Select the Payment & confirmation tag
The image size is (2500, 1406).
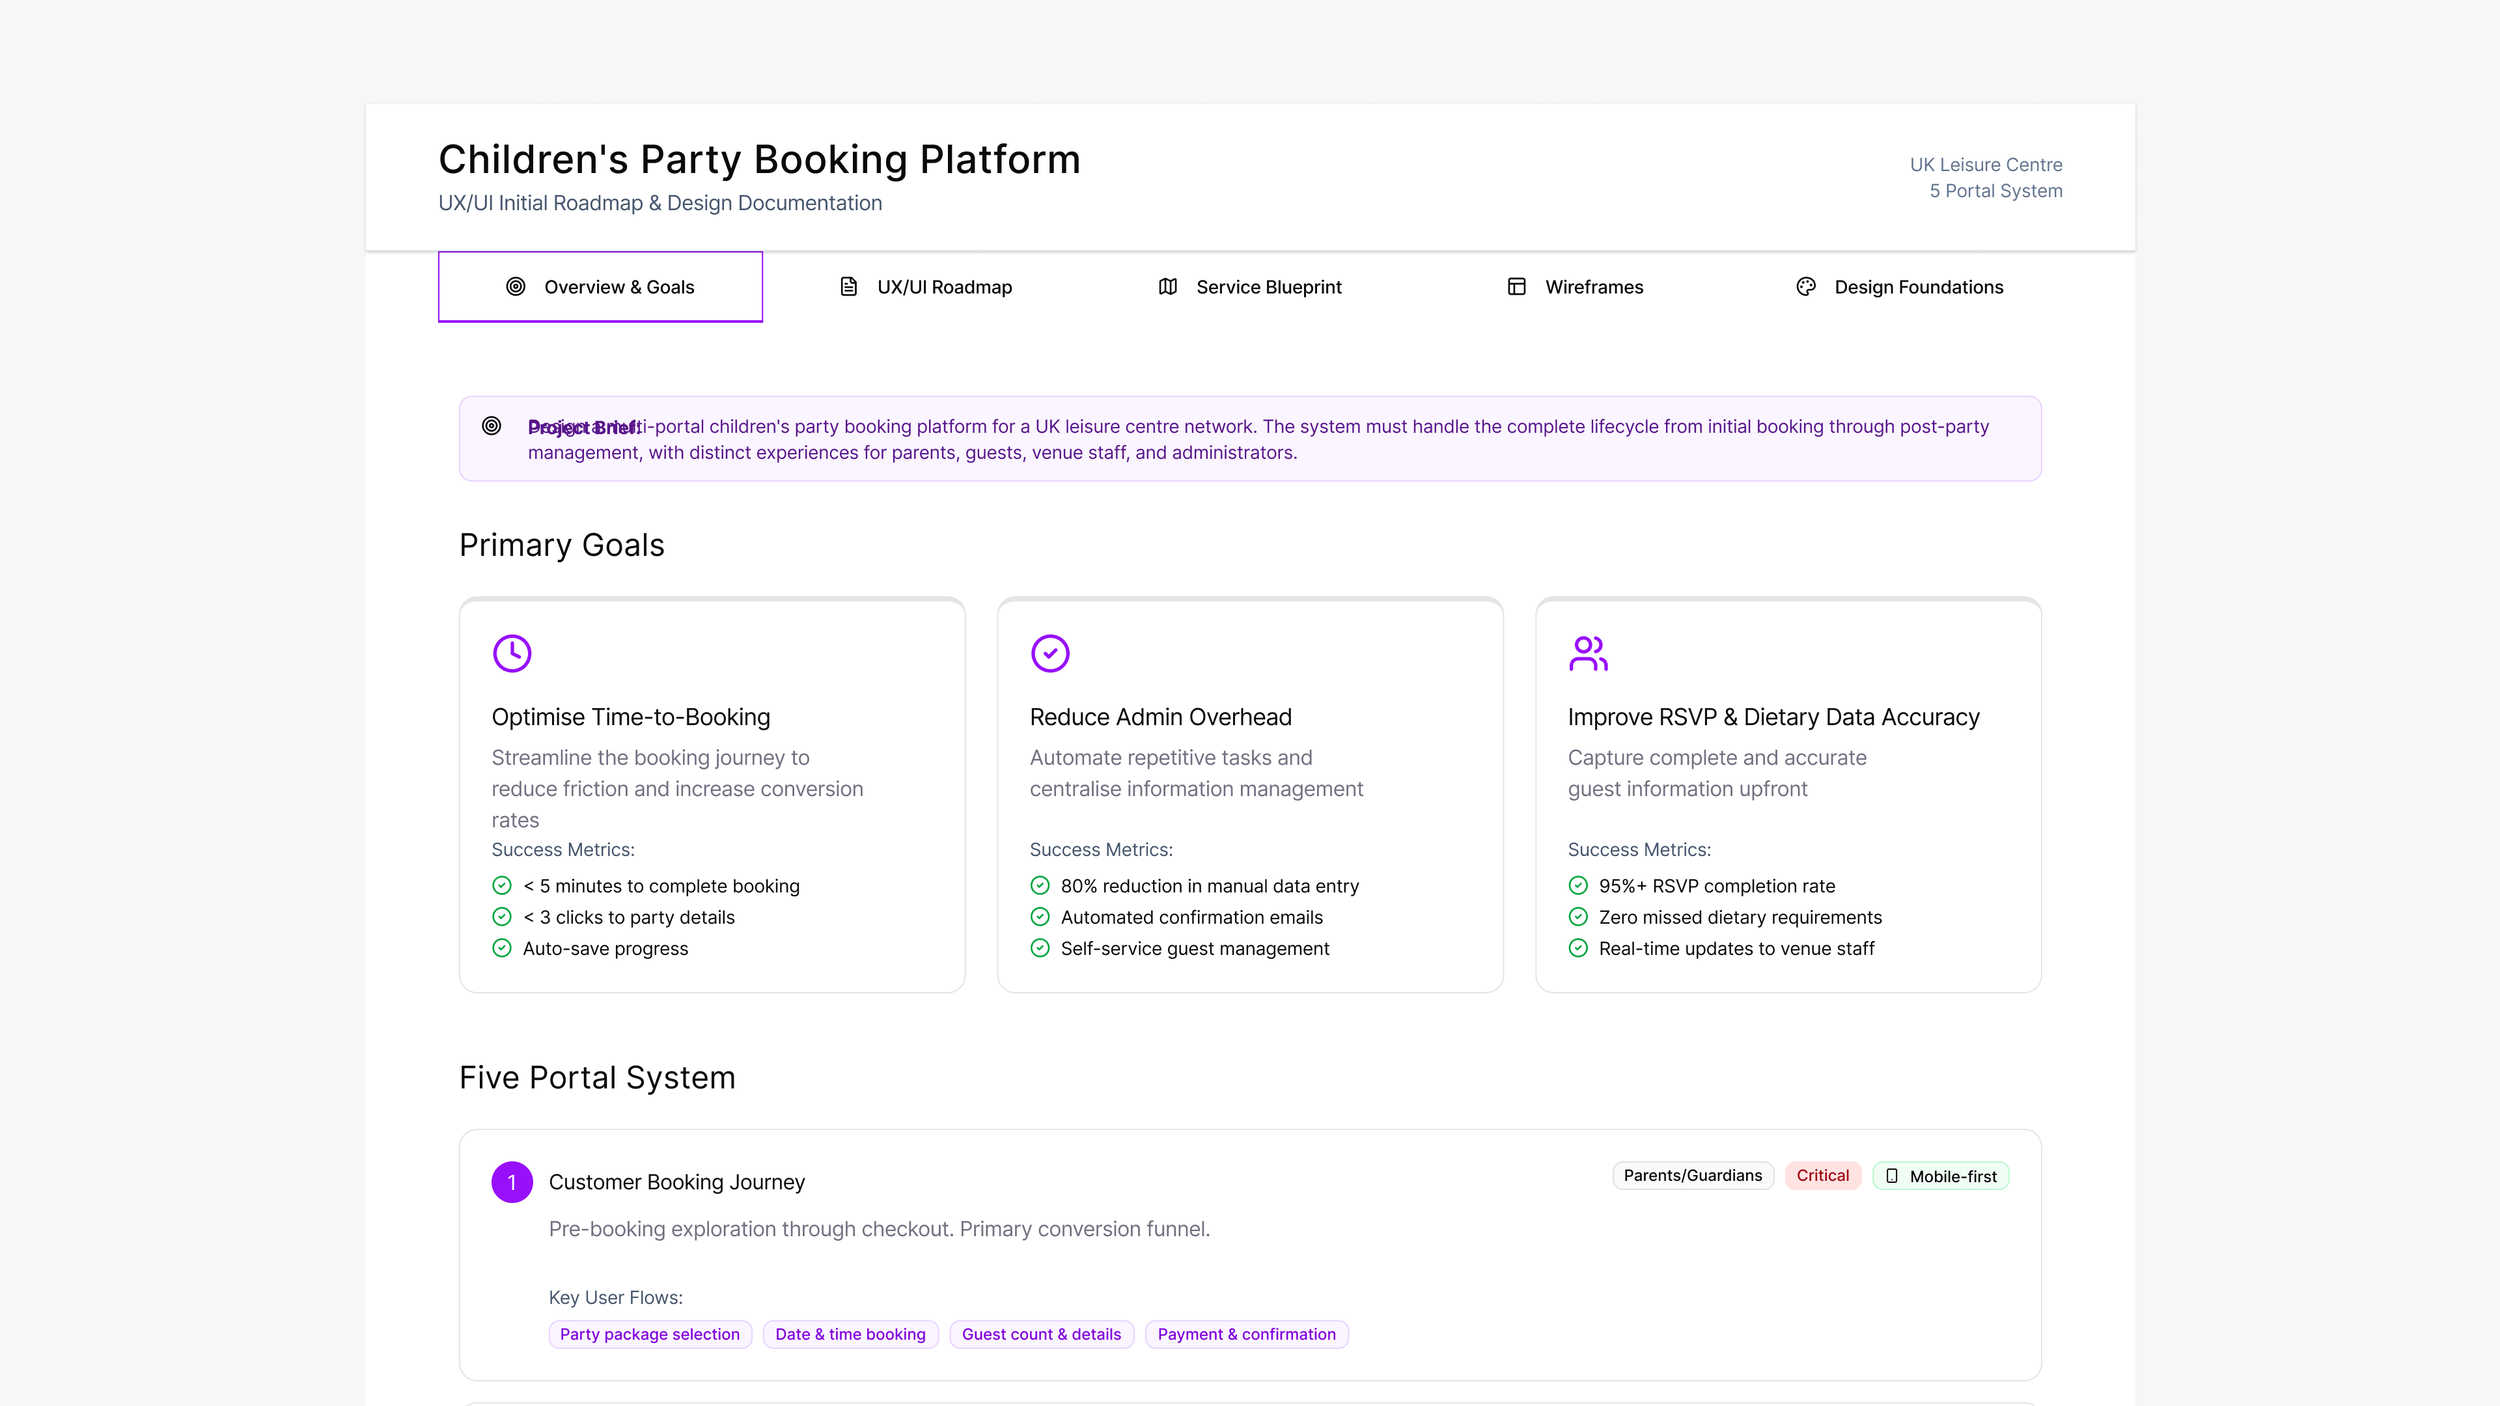1246,1334
